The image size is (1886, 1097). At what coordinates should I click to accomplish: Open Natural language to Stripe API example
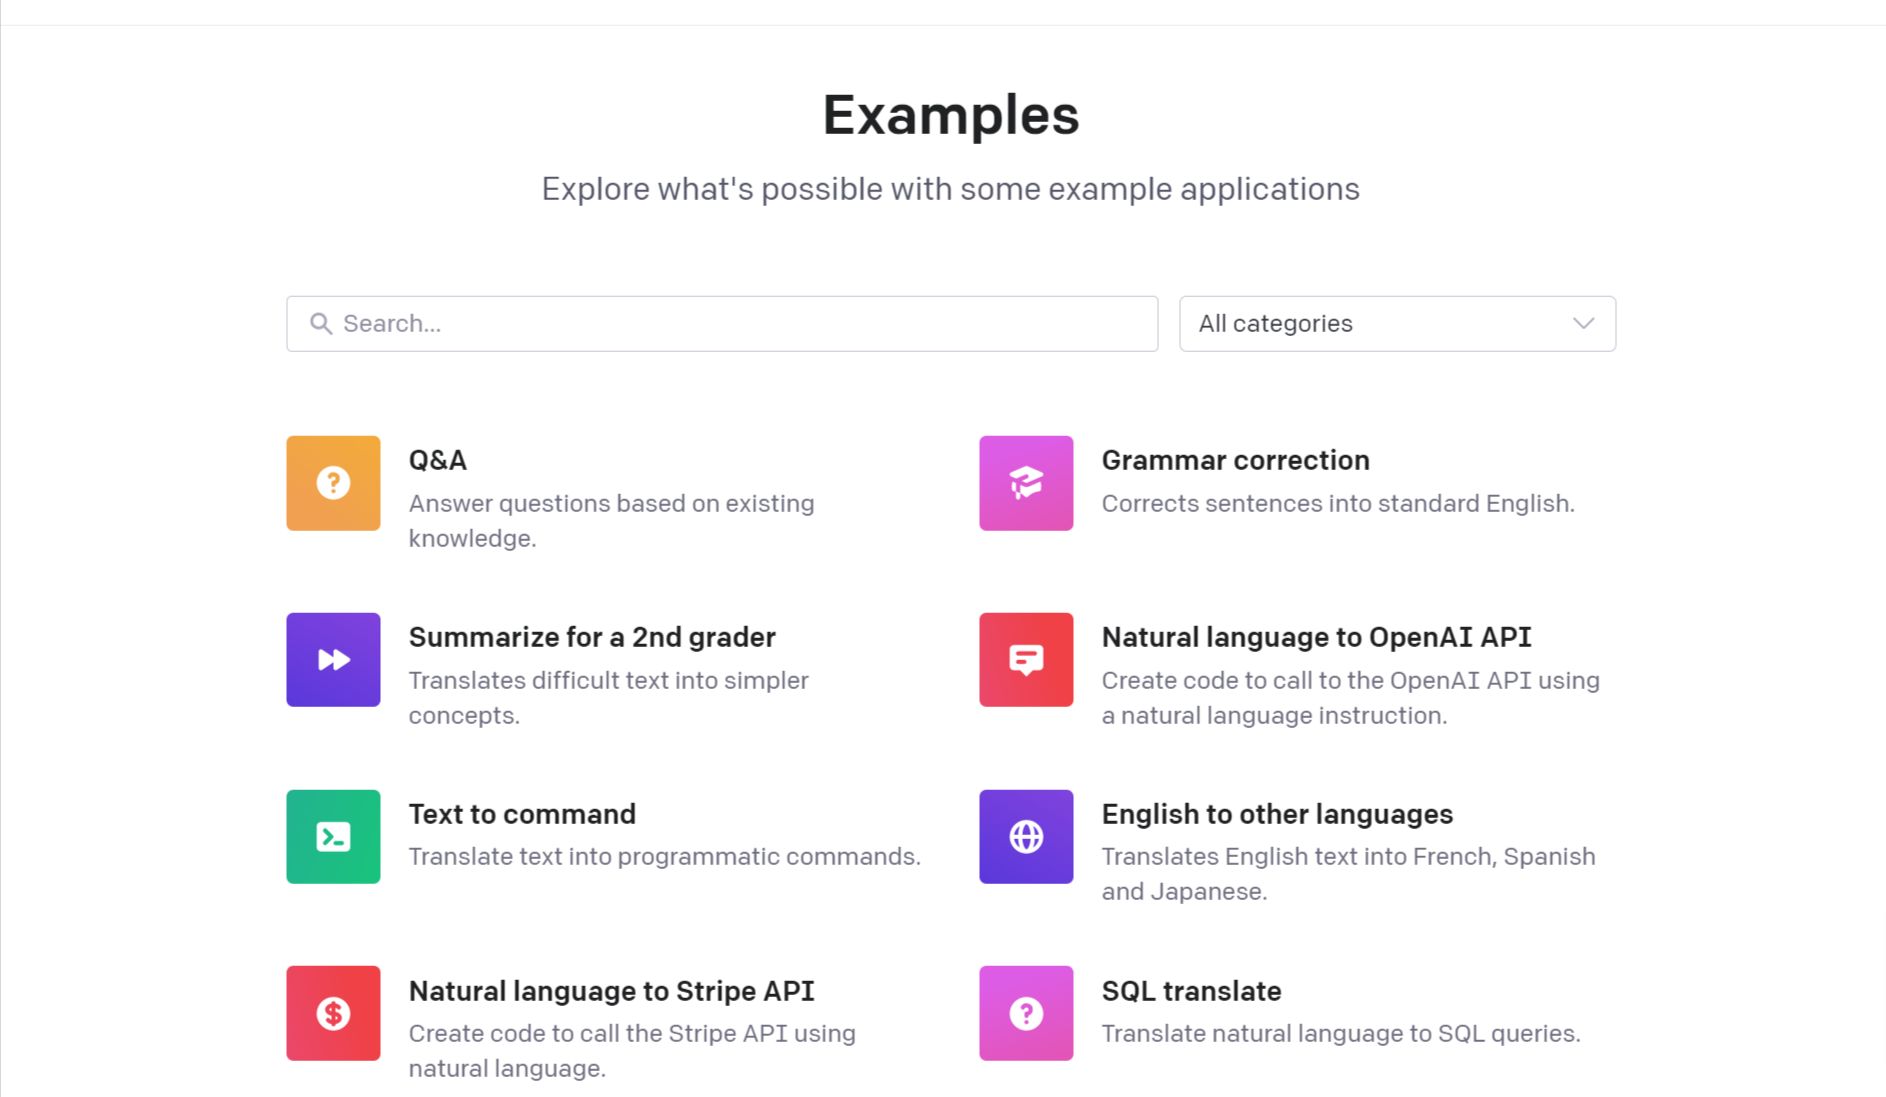tap(611, 991)
